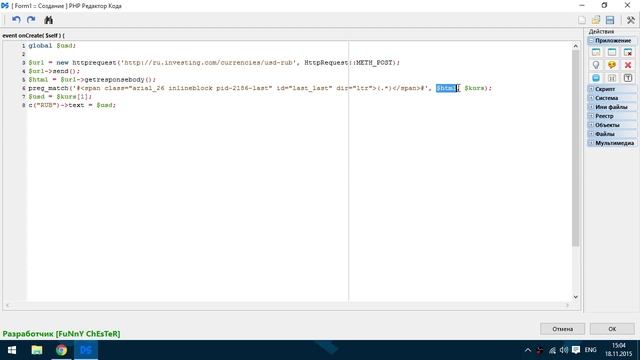
Task: Expand the Объекты section
Action: click(x=591, y=125)
